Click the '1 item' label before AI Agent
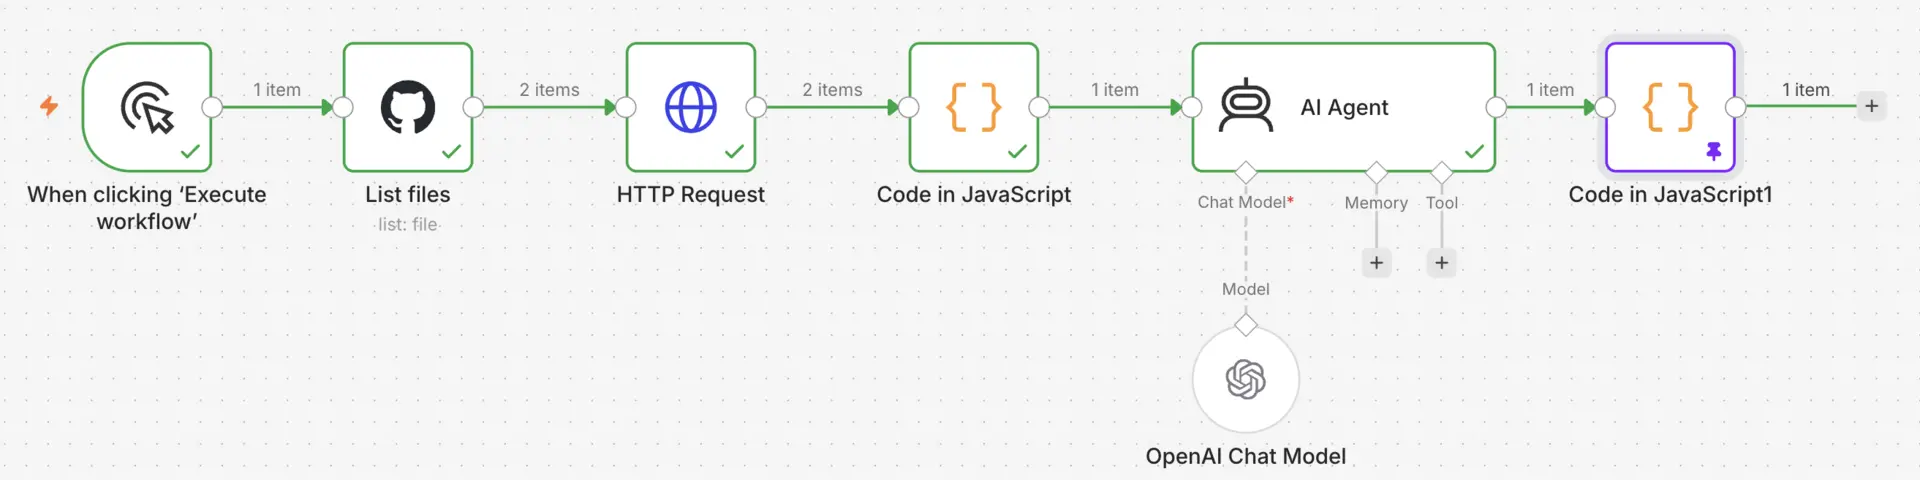The image size is (1920, 480). coord(1115,90)
